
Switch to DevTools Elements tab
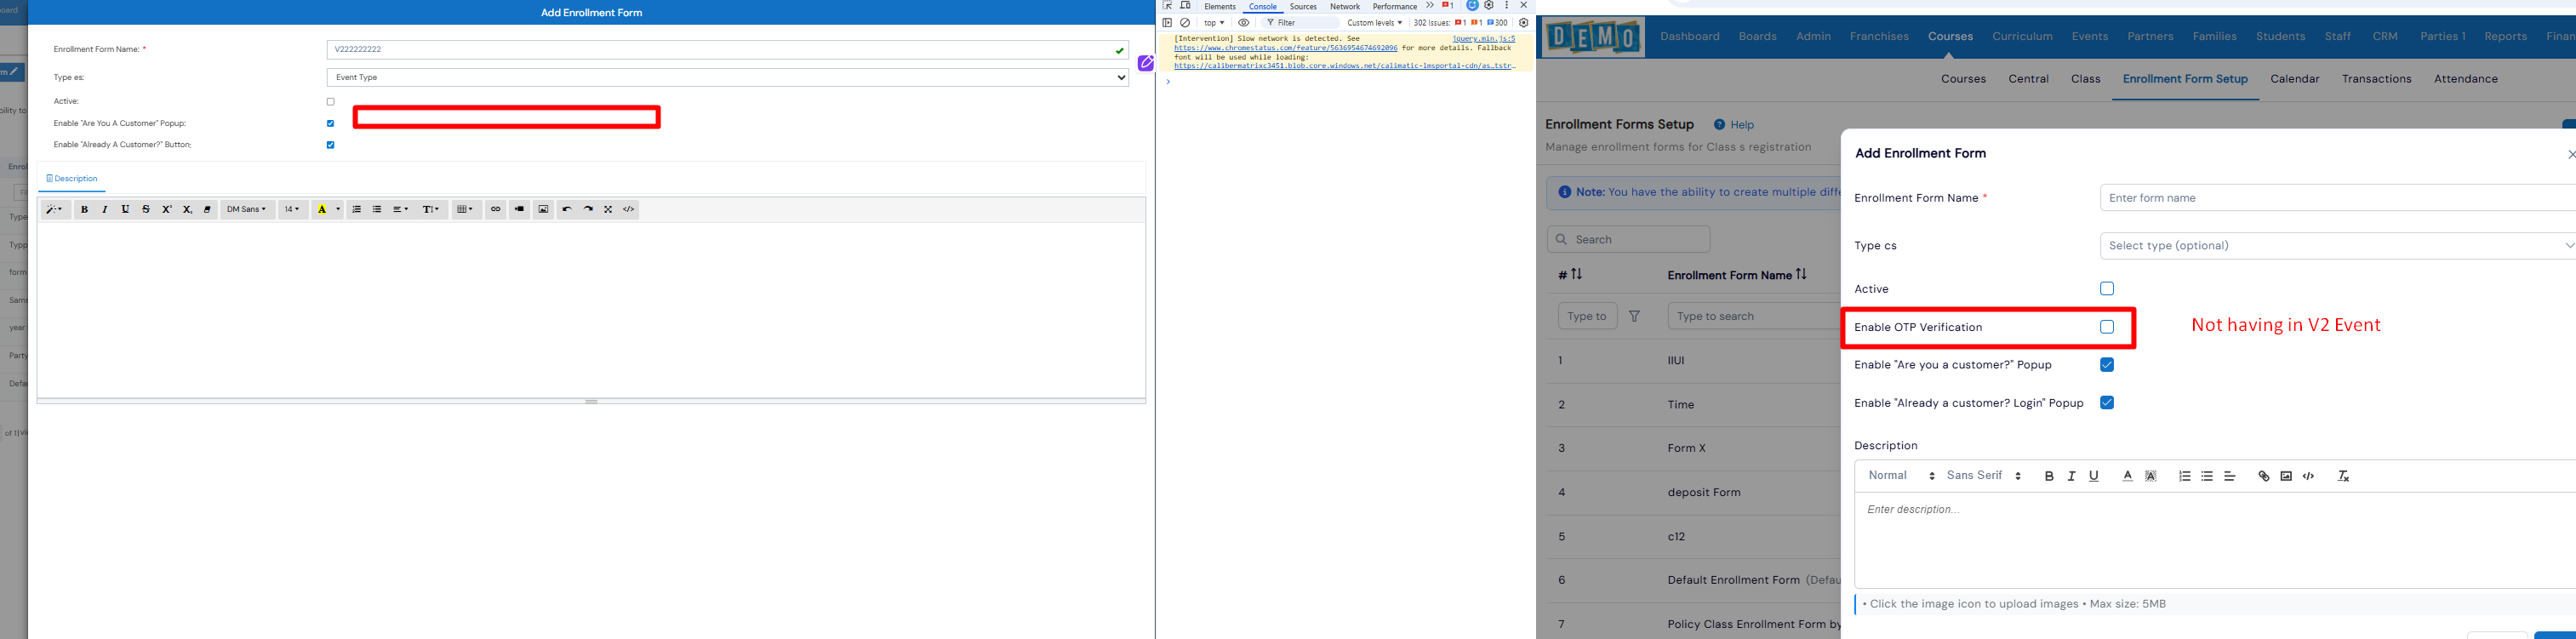(x=1219, y=6)
